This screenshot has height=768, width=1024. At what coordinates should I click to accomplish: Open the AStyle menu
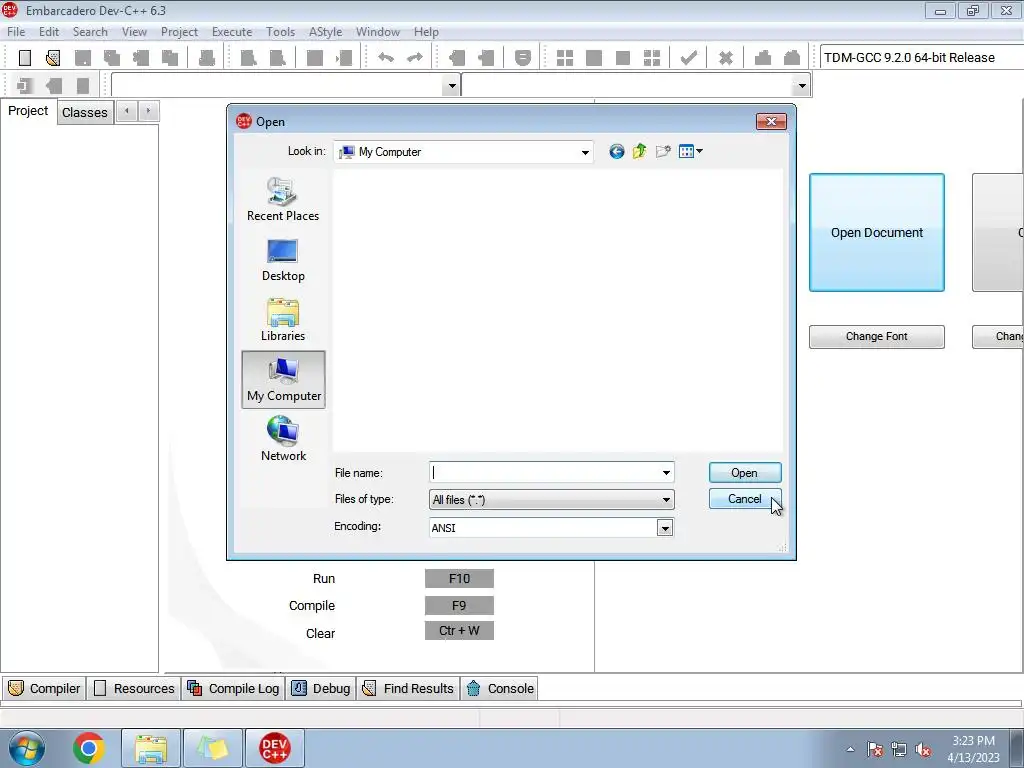pyautogui.click(x=325, y=32)
